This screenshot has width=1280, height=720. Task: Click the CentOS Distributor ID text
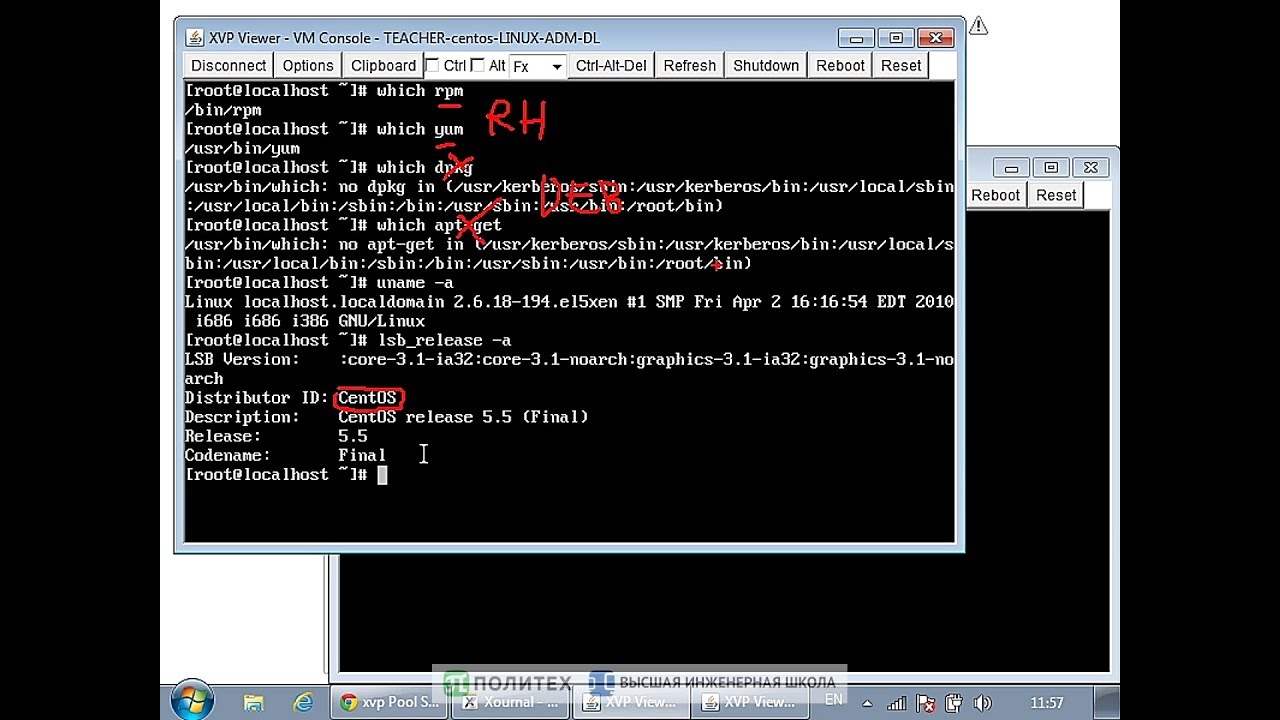pyautogui.click(x=367, y=398)
